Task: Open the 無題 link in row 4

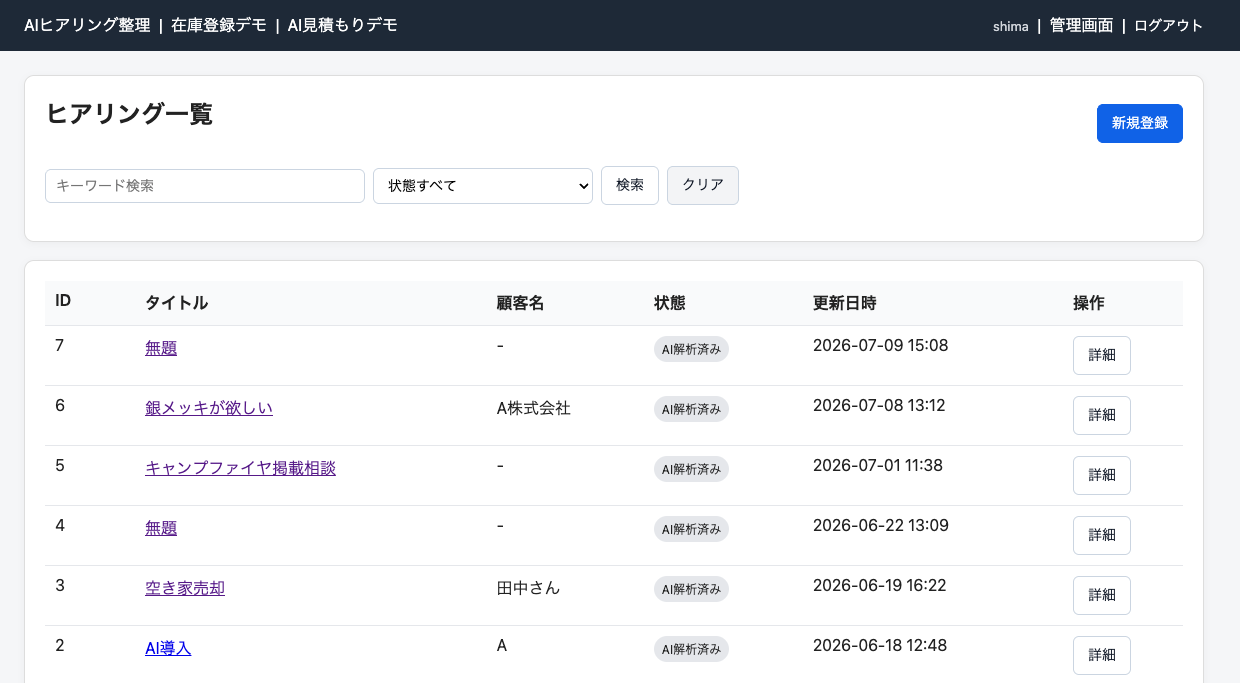Action: click(x=161, y=528)
